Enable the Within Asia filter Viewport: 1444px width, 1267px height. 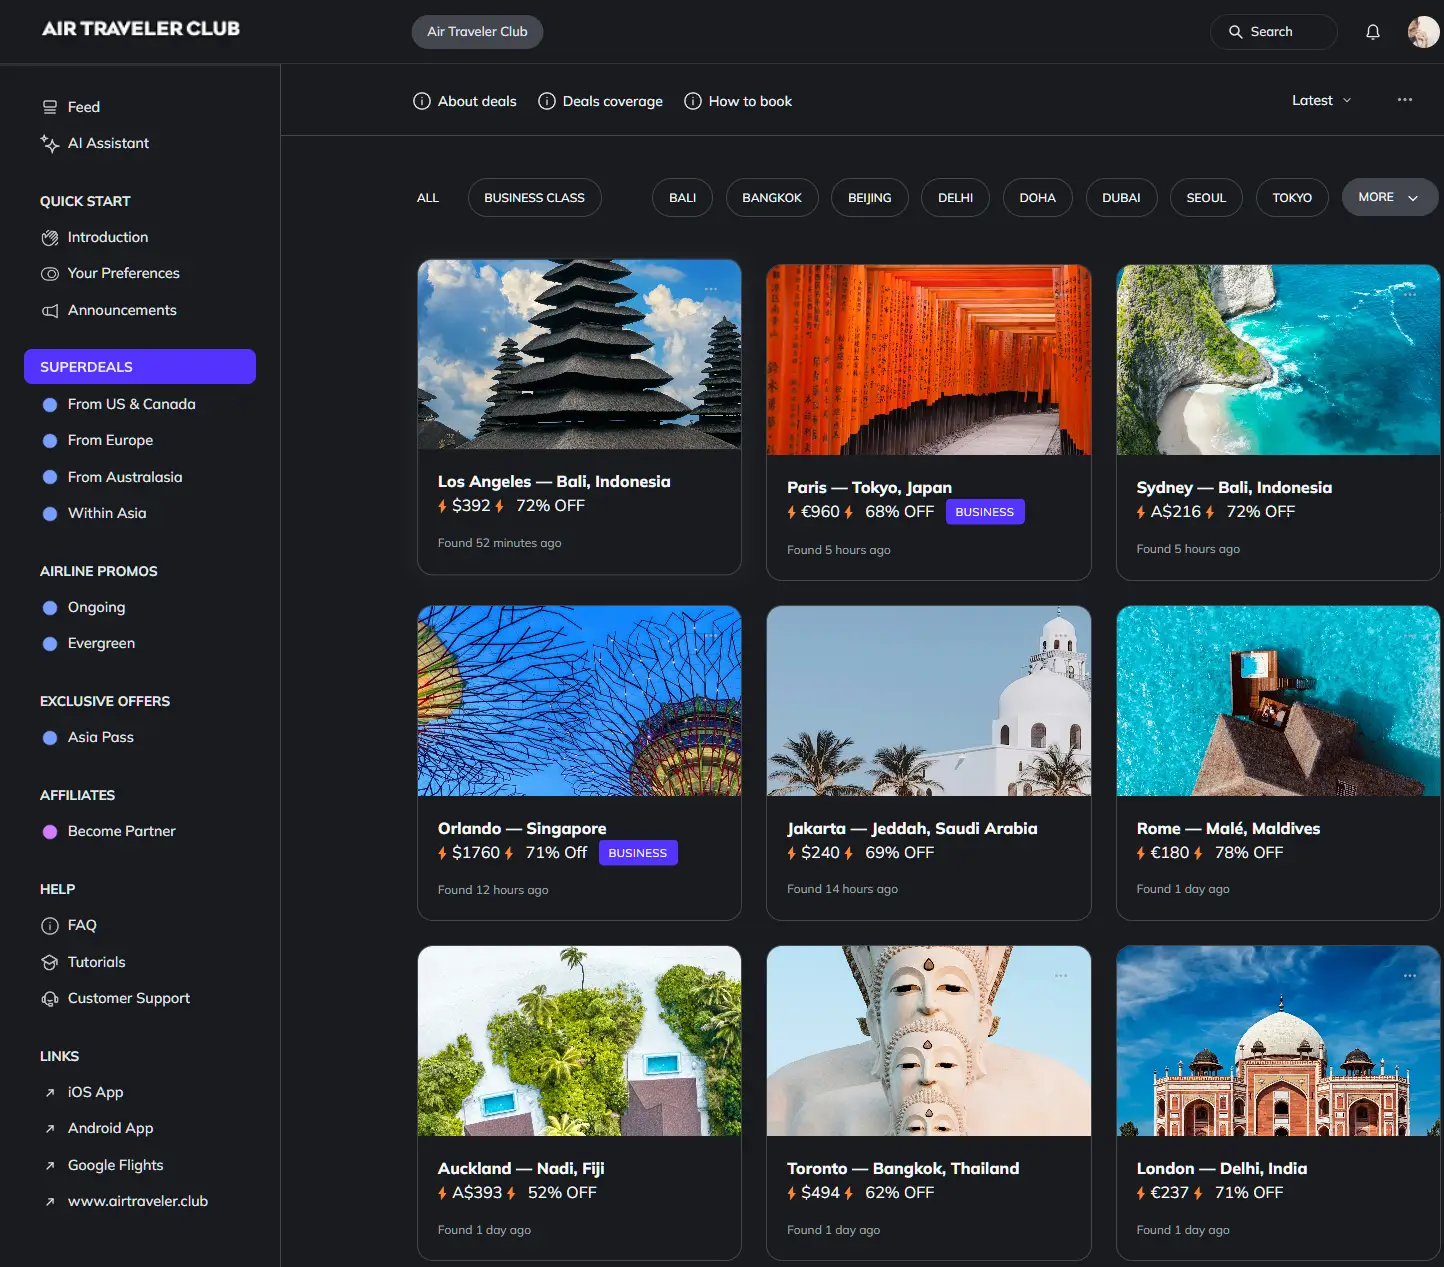pos(106,513)
